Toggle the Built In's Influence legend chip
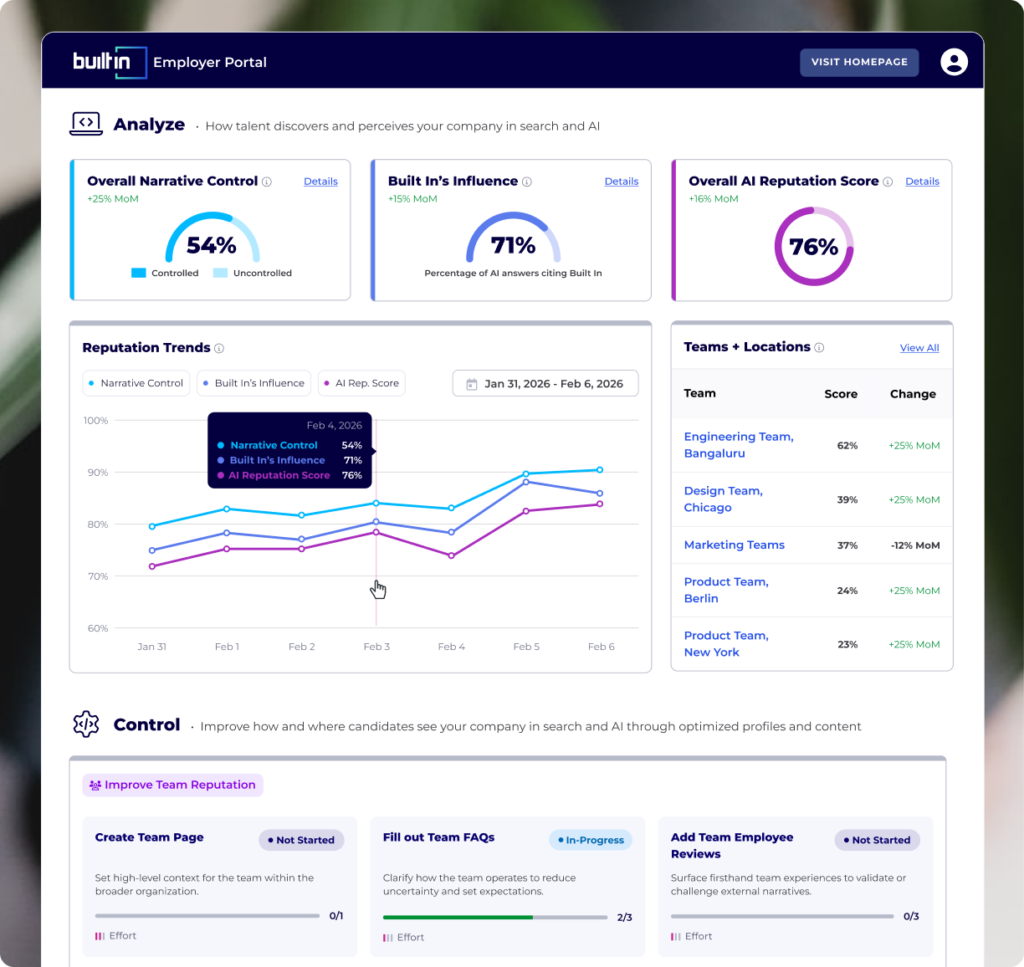The width and height of the screenshot is (1024, 967). pos(253,383)
